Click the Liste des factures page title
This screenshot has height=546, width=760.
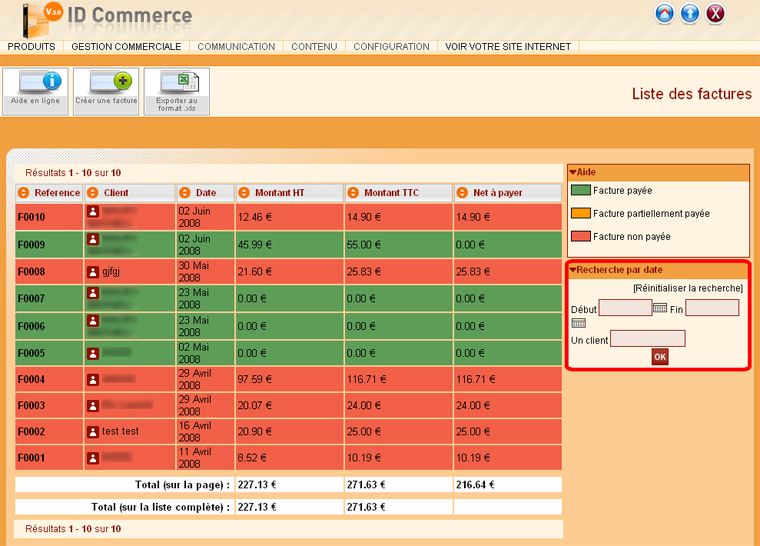[692, 94]
